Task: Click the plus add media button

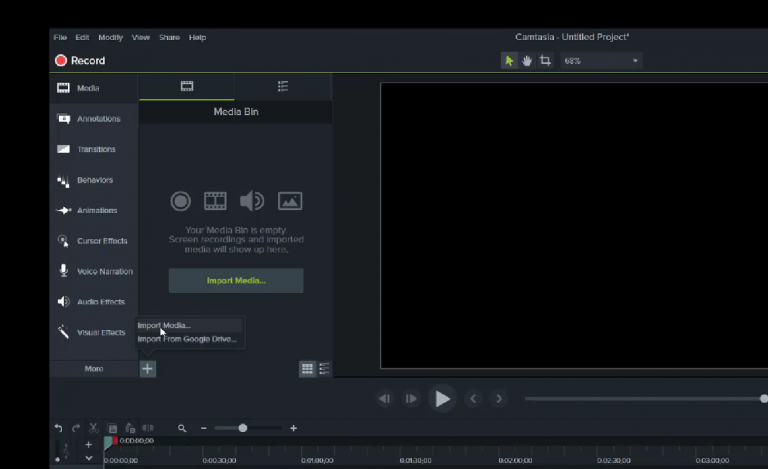Action: [x=147, y=369]
